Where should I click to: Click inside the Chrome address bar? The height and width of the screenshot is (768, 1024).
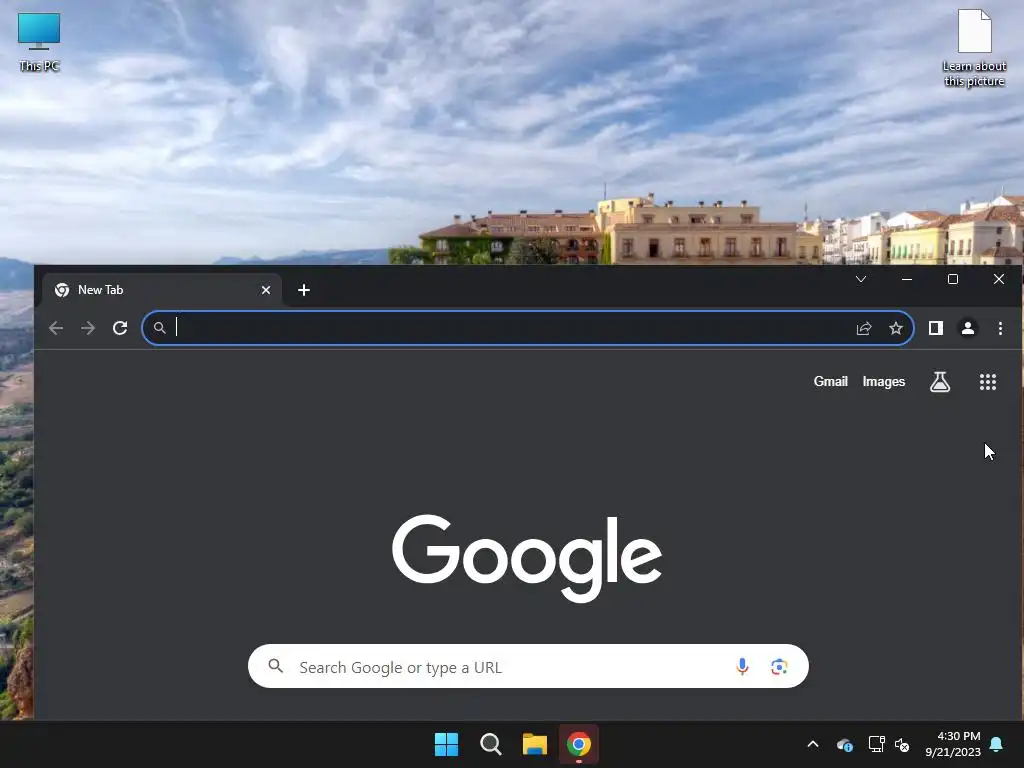click(528, 328)
